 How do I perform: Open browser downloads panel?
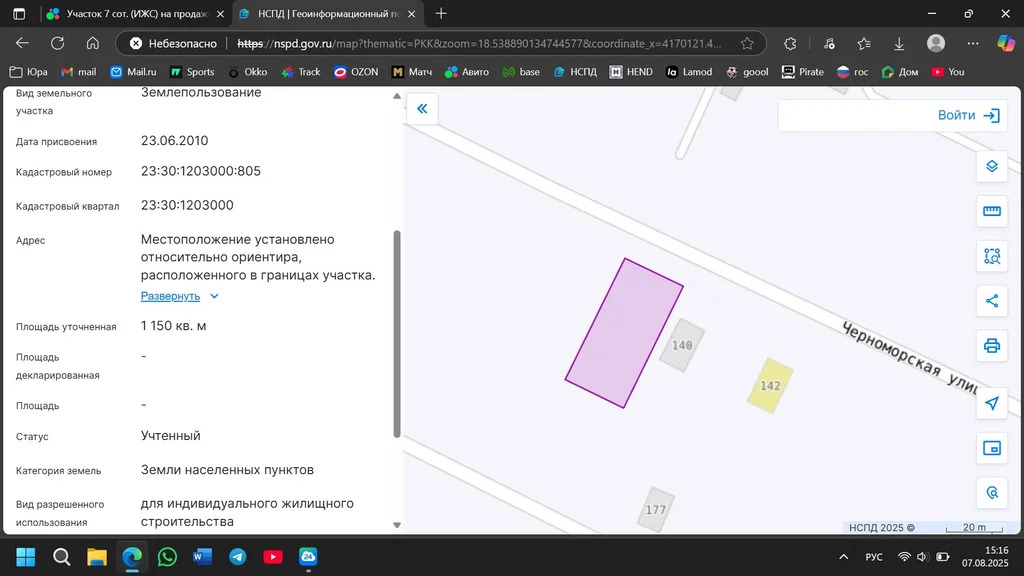[x=899, y=44]
